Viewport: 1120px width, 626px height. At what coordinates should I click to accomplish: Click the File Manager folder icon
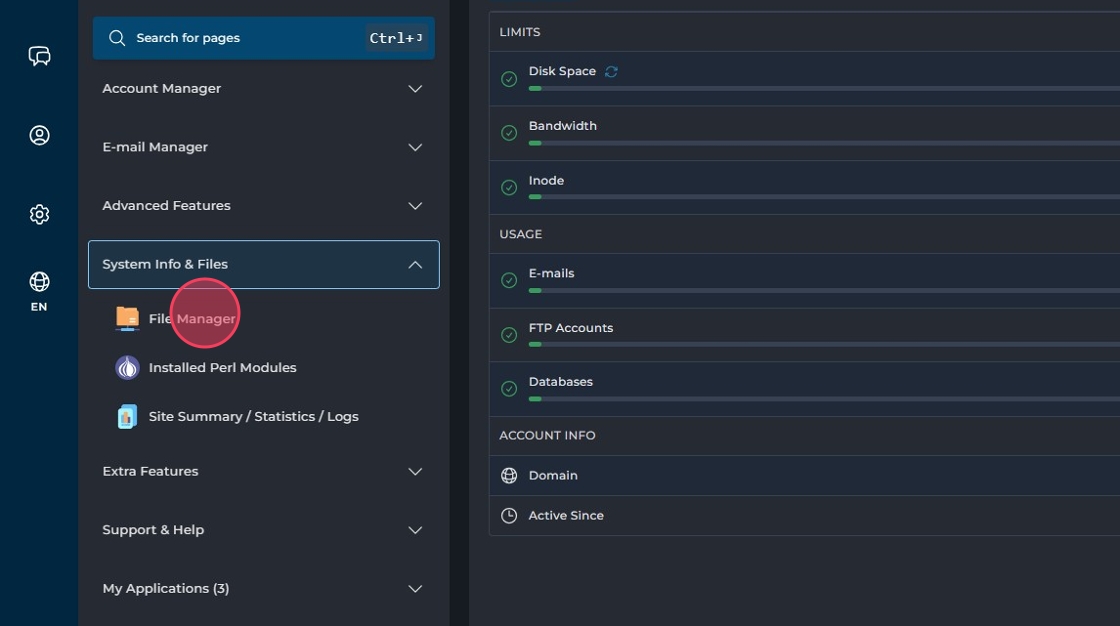[127, 318]
